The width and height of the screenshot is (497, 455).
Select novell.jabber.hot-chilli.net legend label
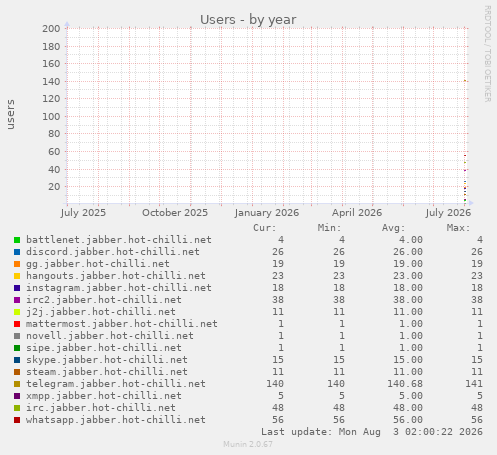(110, 336)
